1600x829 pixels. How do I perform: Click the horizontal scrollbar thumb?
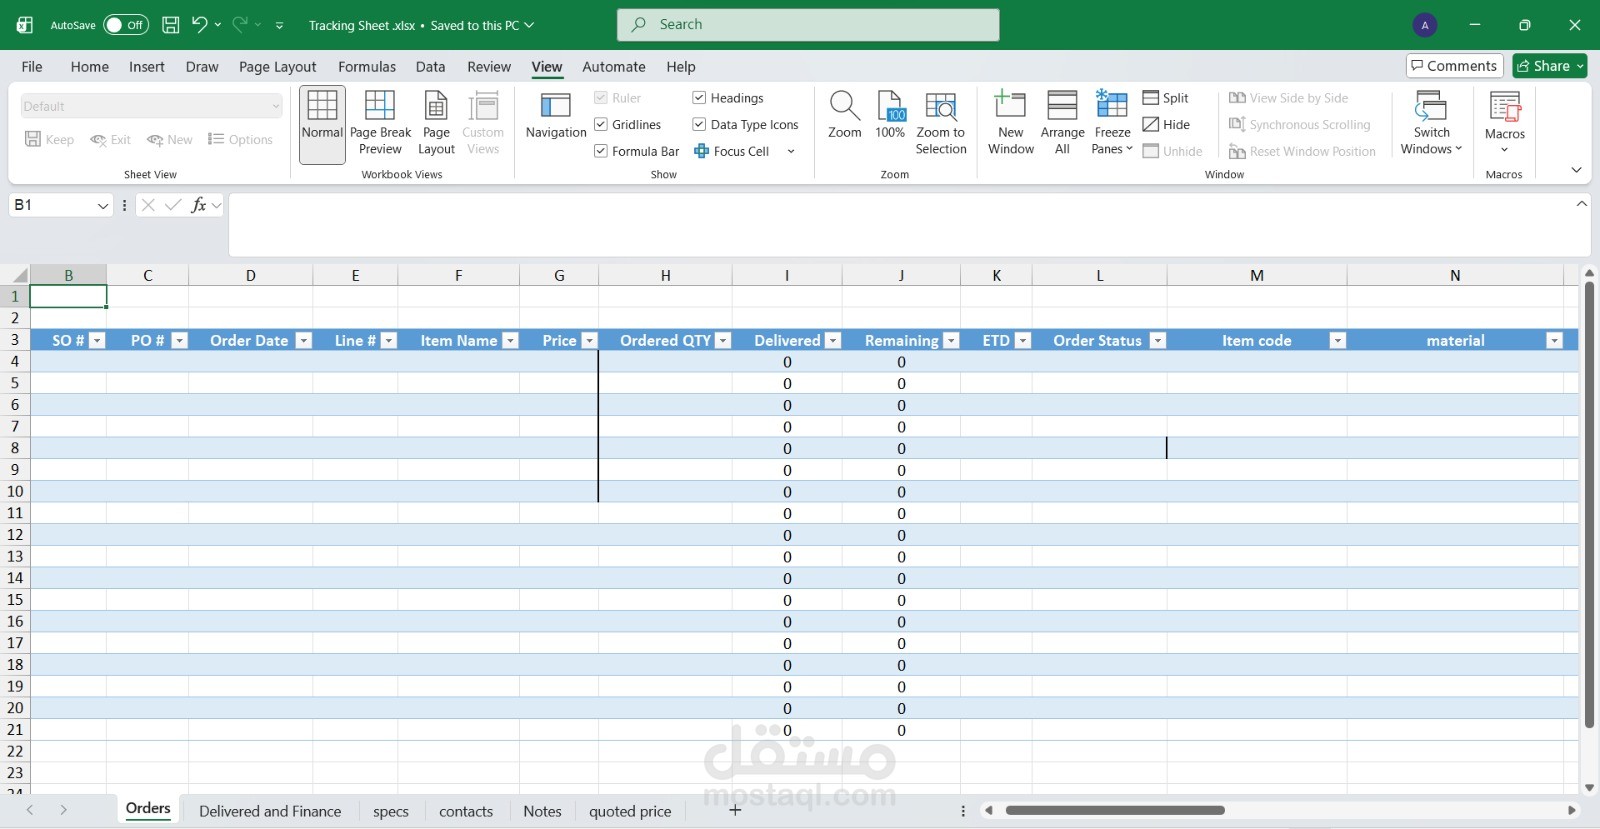tap(1115, 811)
